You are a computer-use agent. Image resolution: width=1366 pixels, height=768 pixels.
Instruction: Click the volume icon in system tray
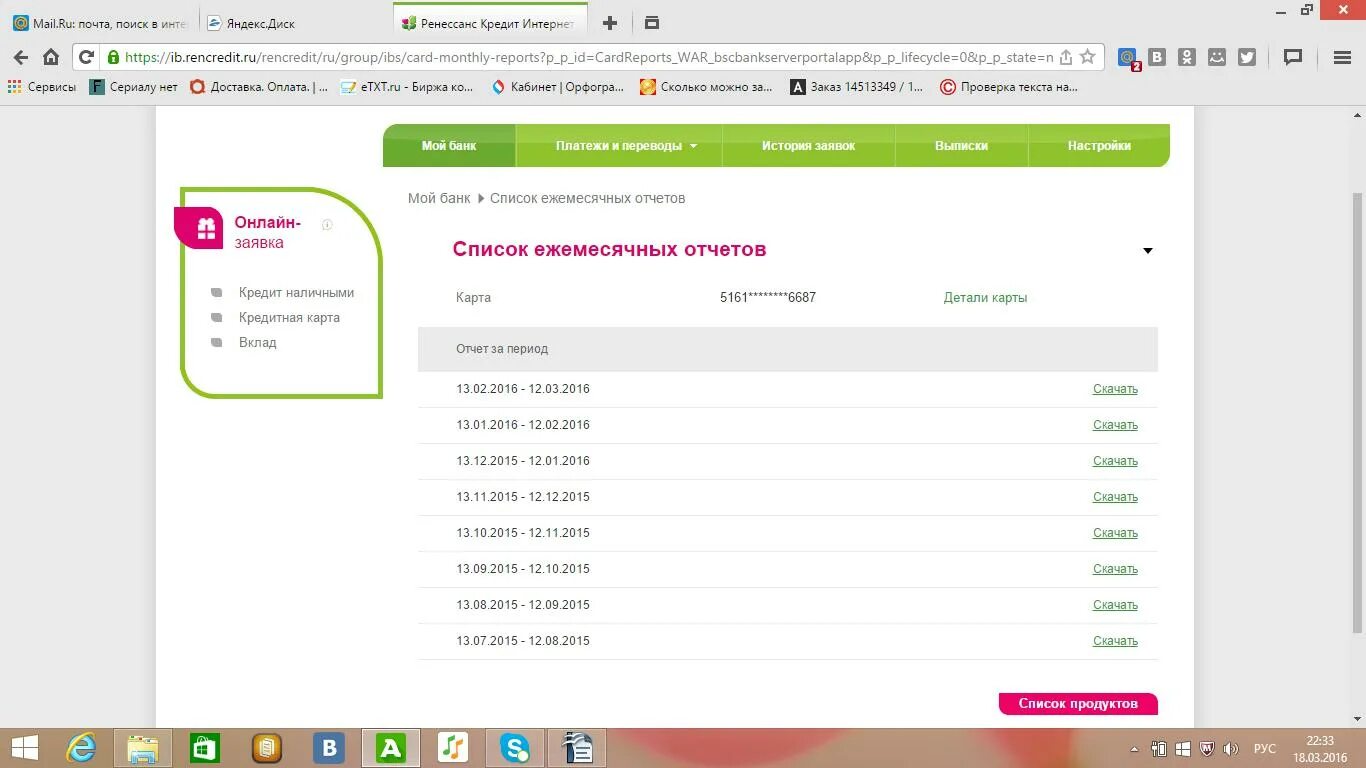pos(1230,748)
